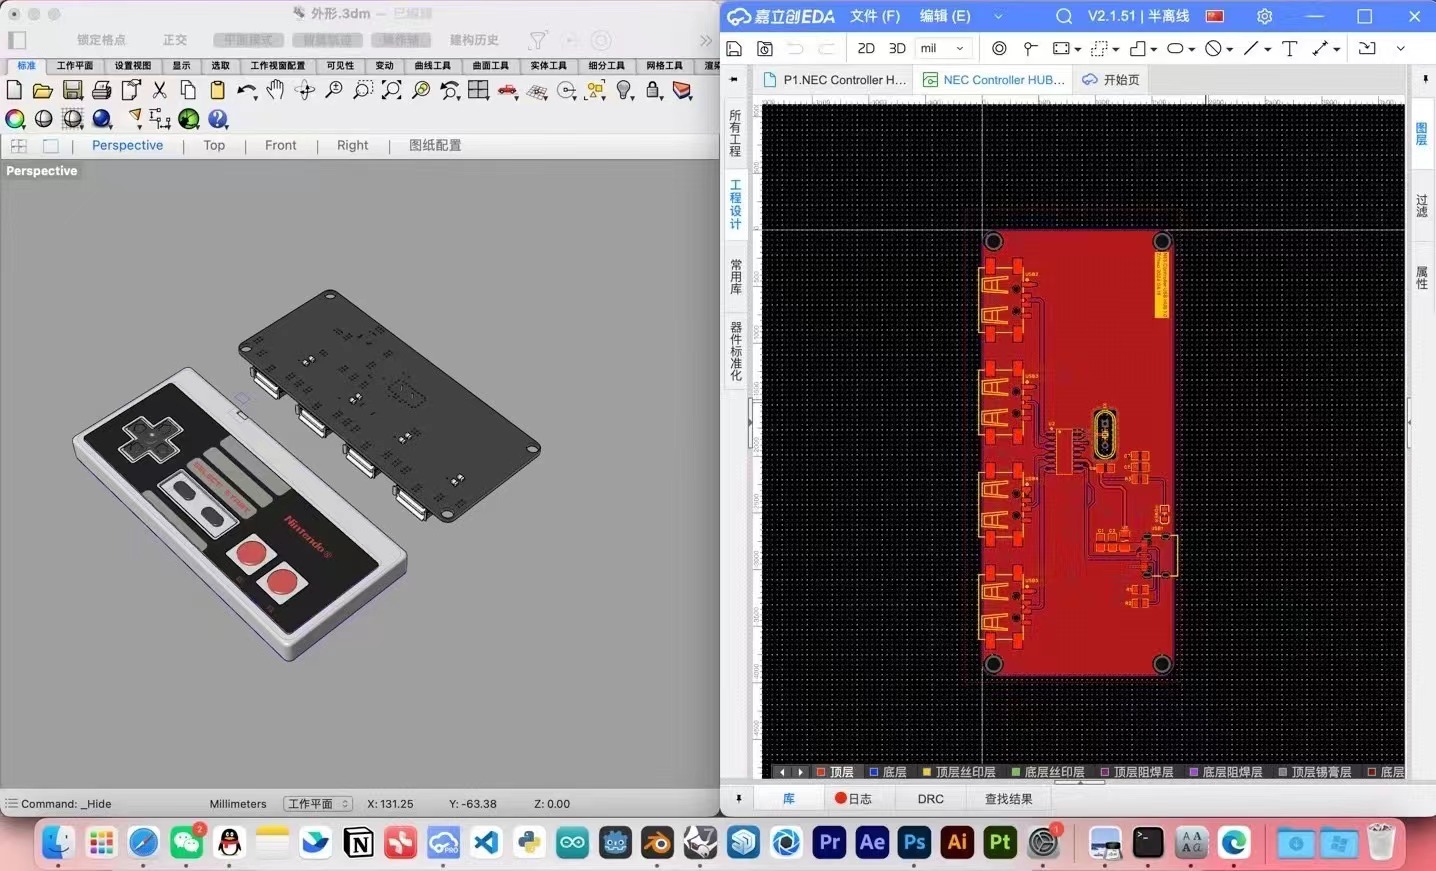Toggle Rhino's left sidebar panel icon
Viewport: 1436px width, 871px height.
point(17,40)
